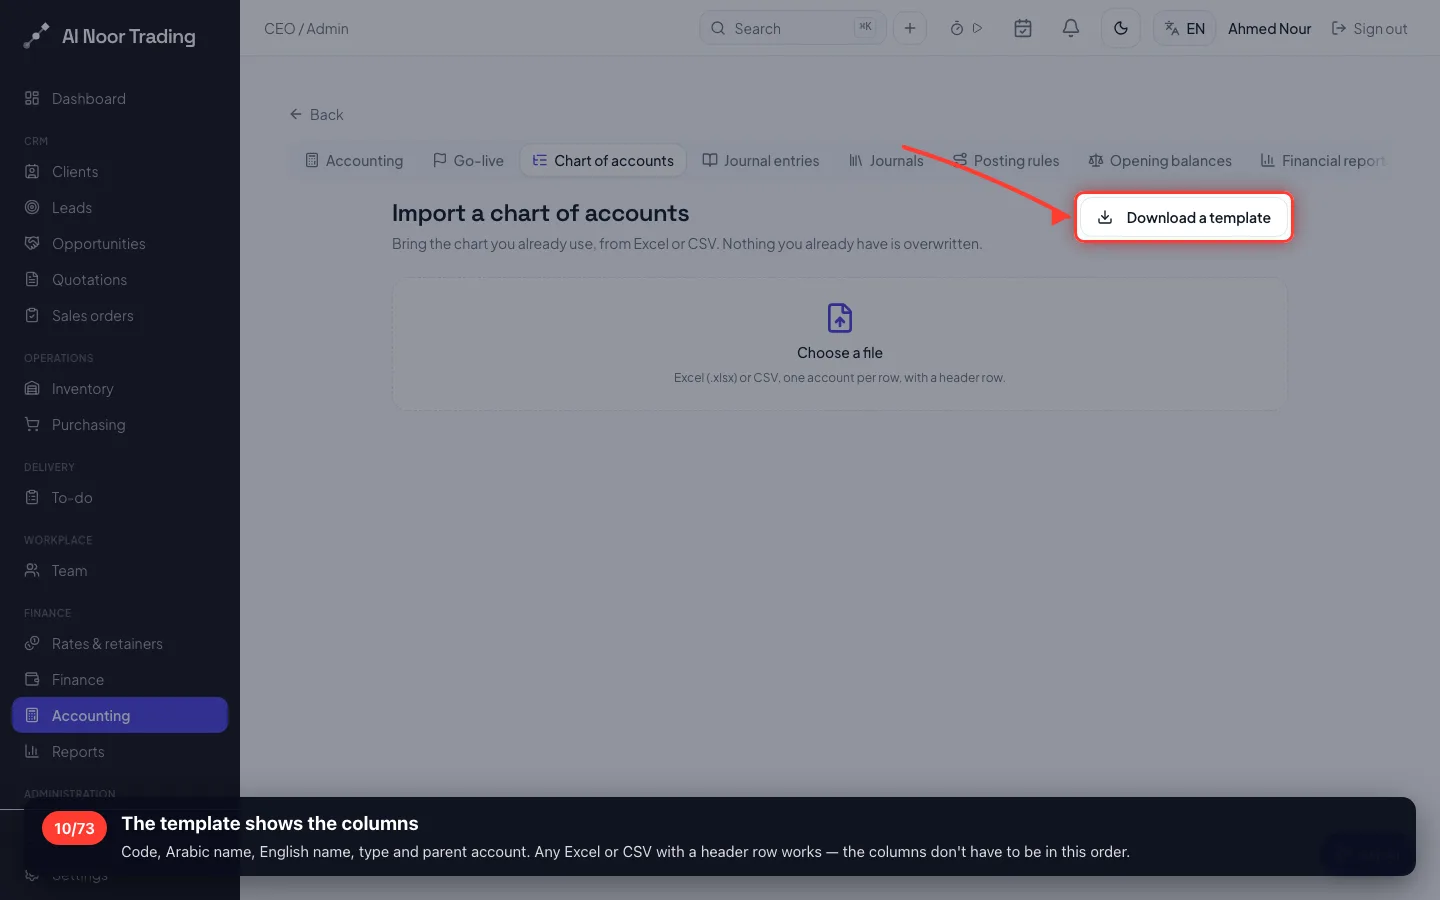Open To-do in the sidebar

(120, 497)
